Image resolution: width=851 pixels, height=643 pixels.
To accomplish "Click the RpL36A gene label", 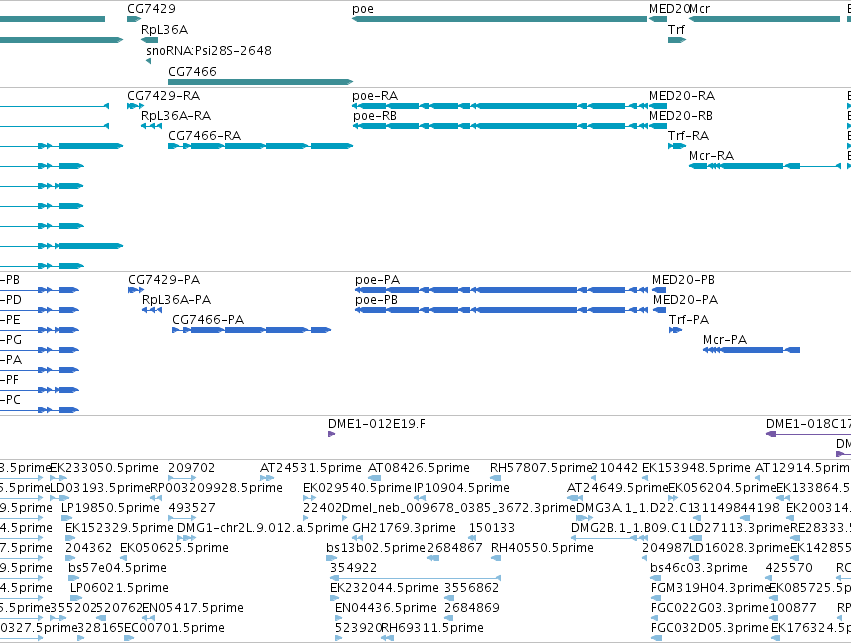I will (164, 30).
